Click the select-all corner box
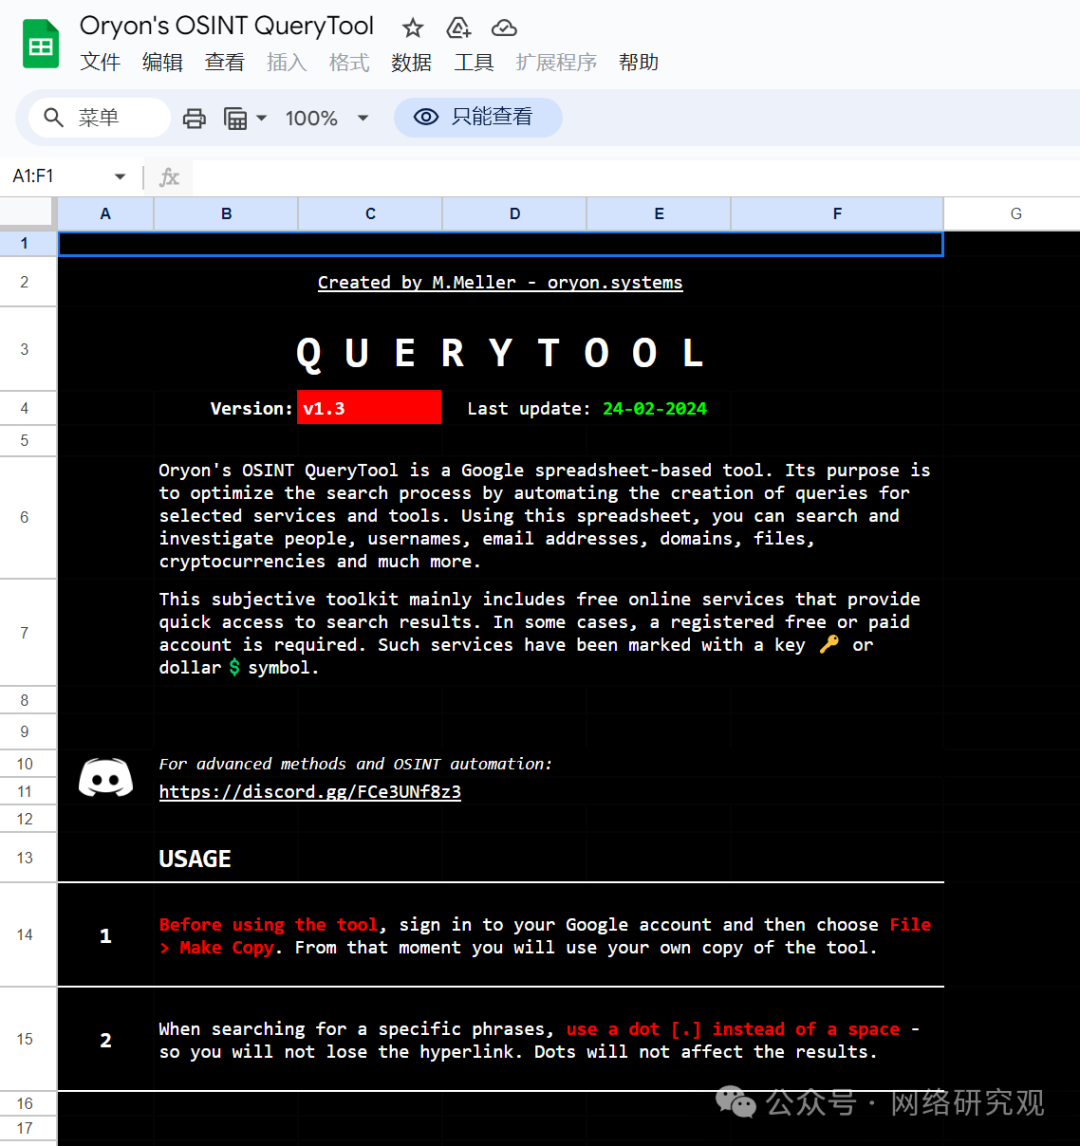 tap(28, 214)
